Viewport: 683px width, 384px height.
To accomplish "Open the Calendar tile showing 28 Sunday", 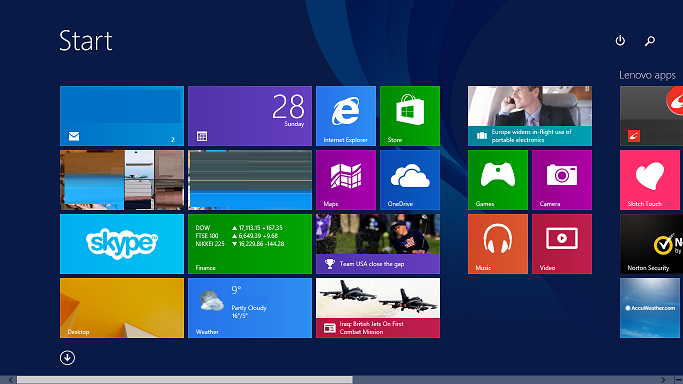I will (250, 116).
